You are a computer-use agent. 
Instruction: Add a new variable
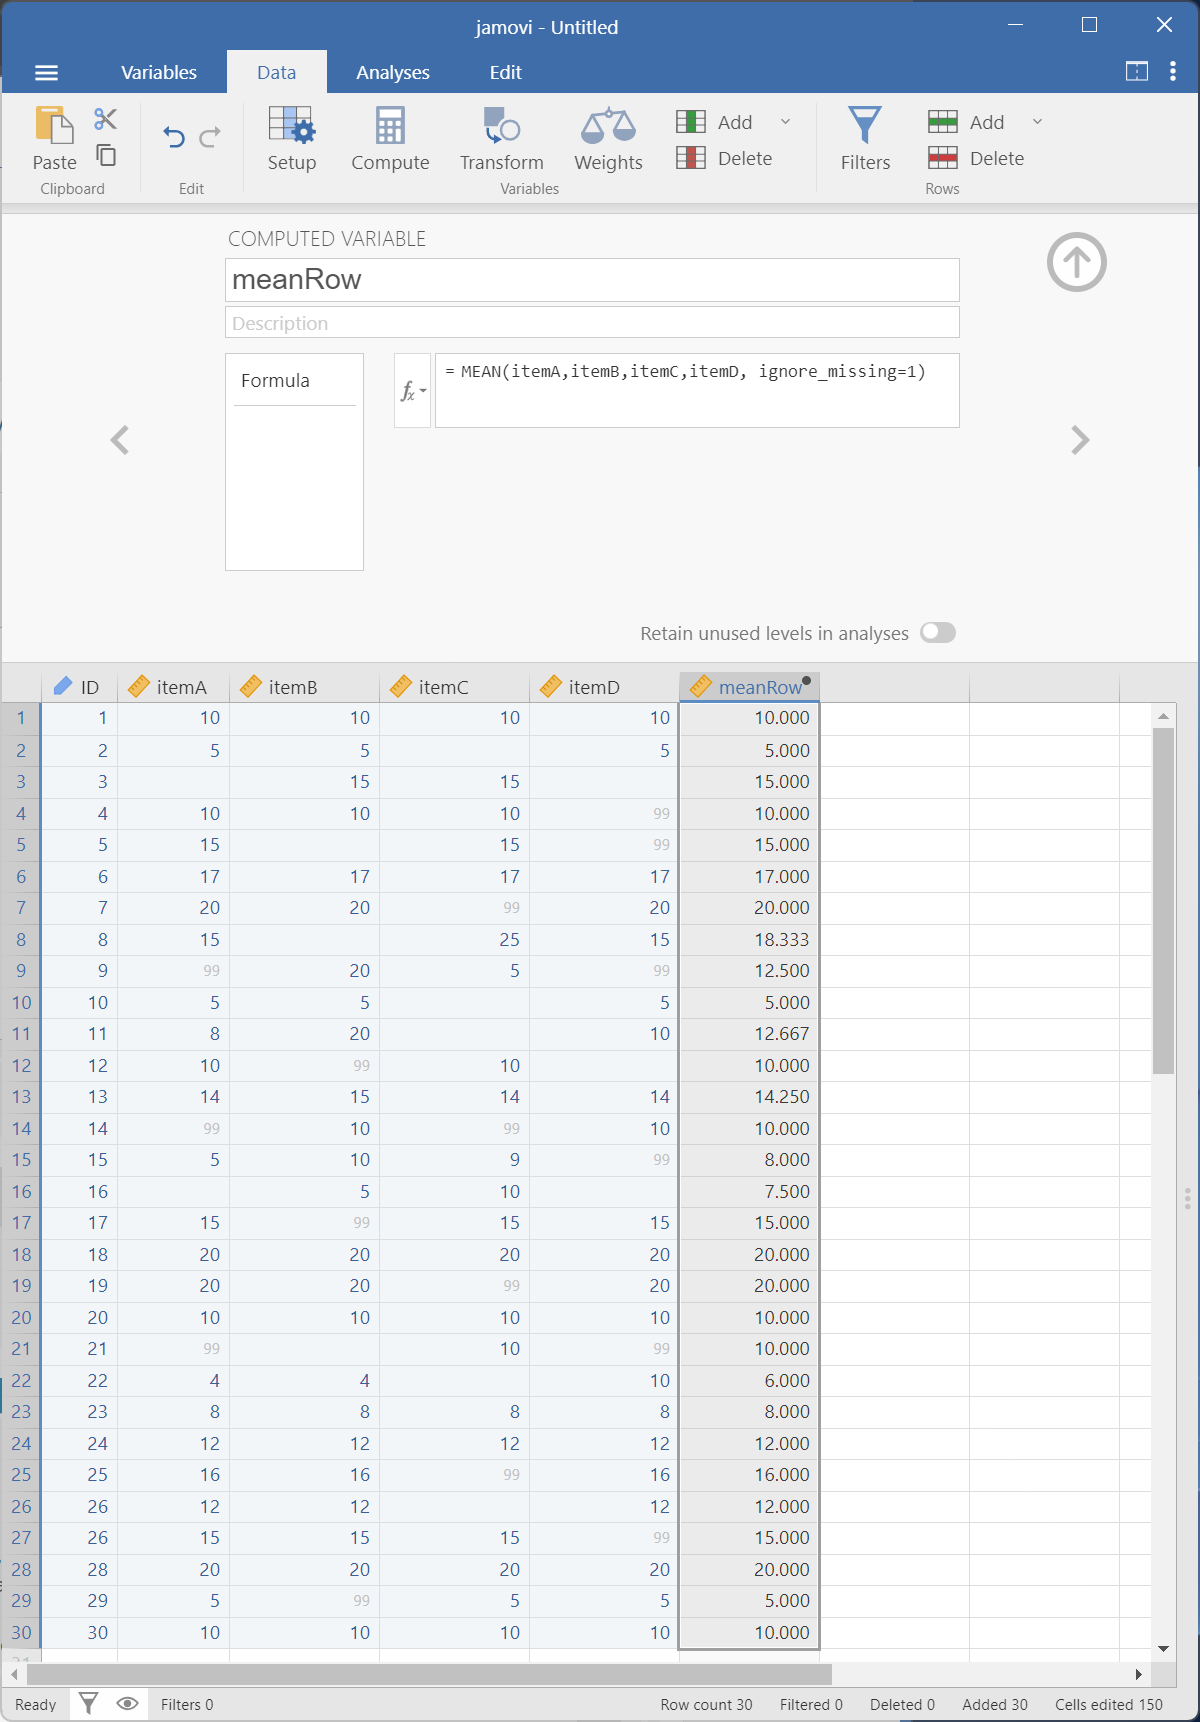(715, 122)
